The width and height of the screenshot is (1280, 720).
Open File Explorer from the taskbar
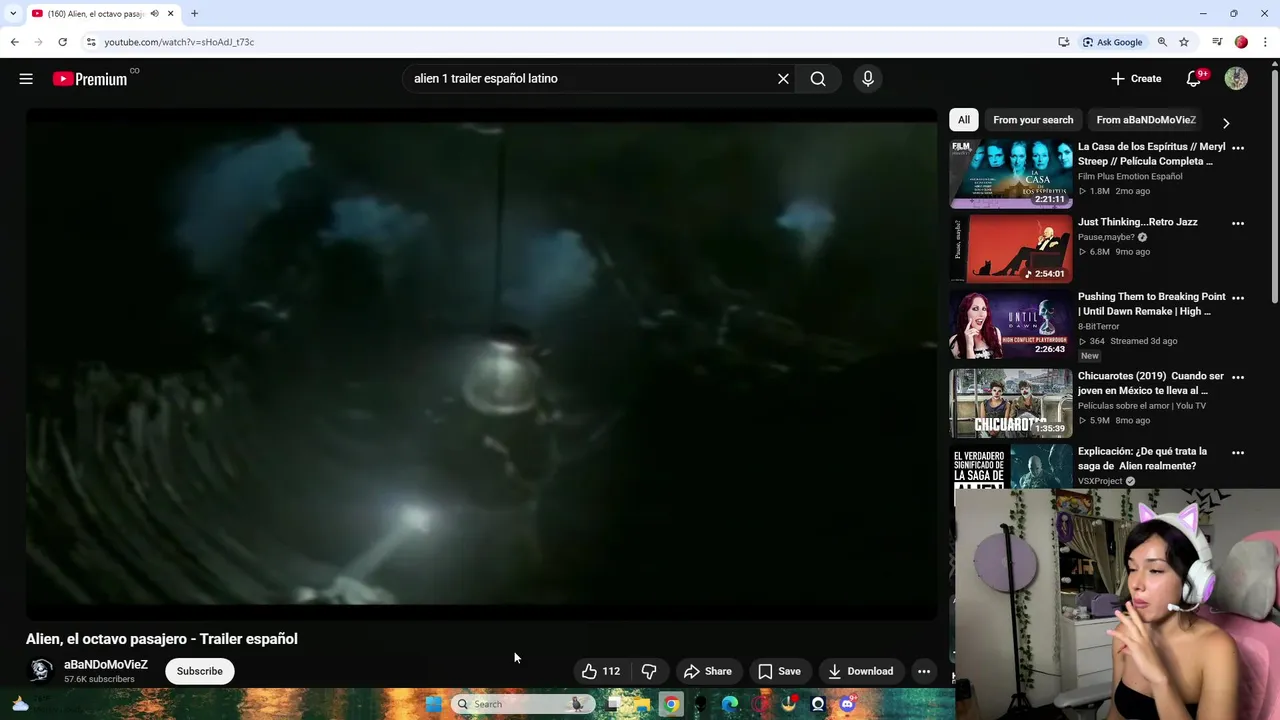coord(642,704)
